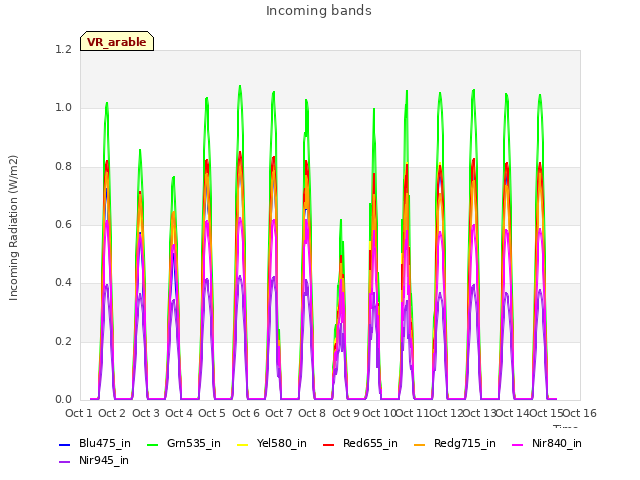Click the Oct 2 x-axis tick label
This screenshot has width=640, height=480.
[x=112, y=413]
